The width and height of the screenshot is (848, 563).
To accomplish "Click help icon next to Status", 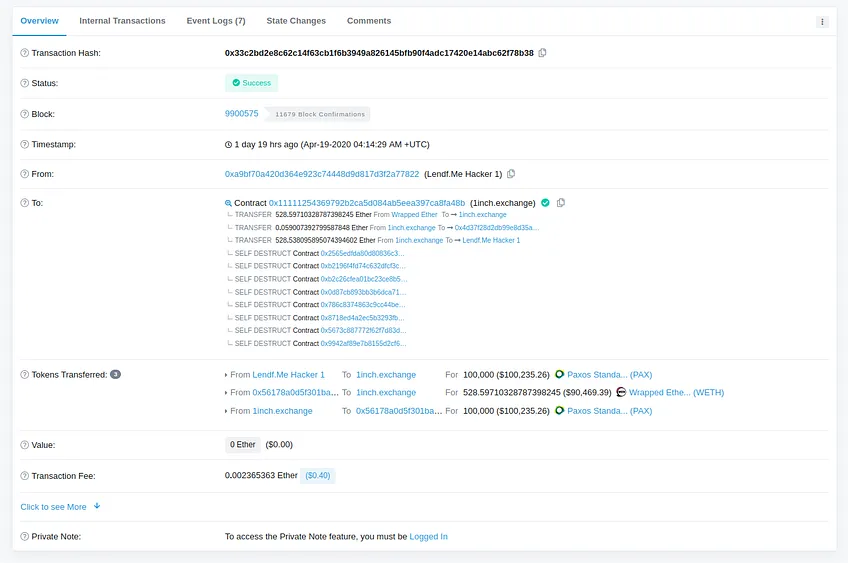I will [x=24, y=83].
